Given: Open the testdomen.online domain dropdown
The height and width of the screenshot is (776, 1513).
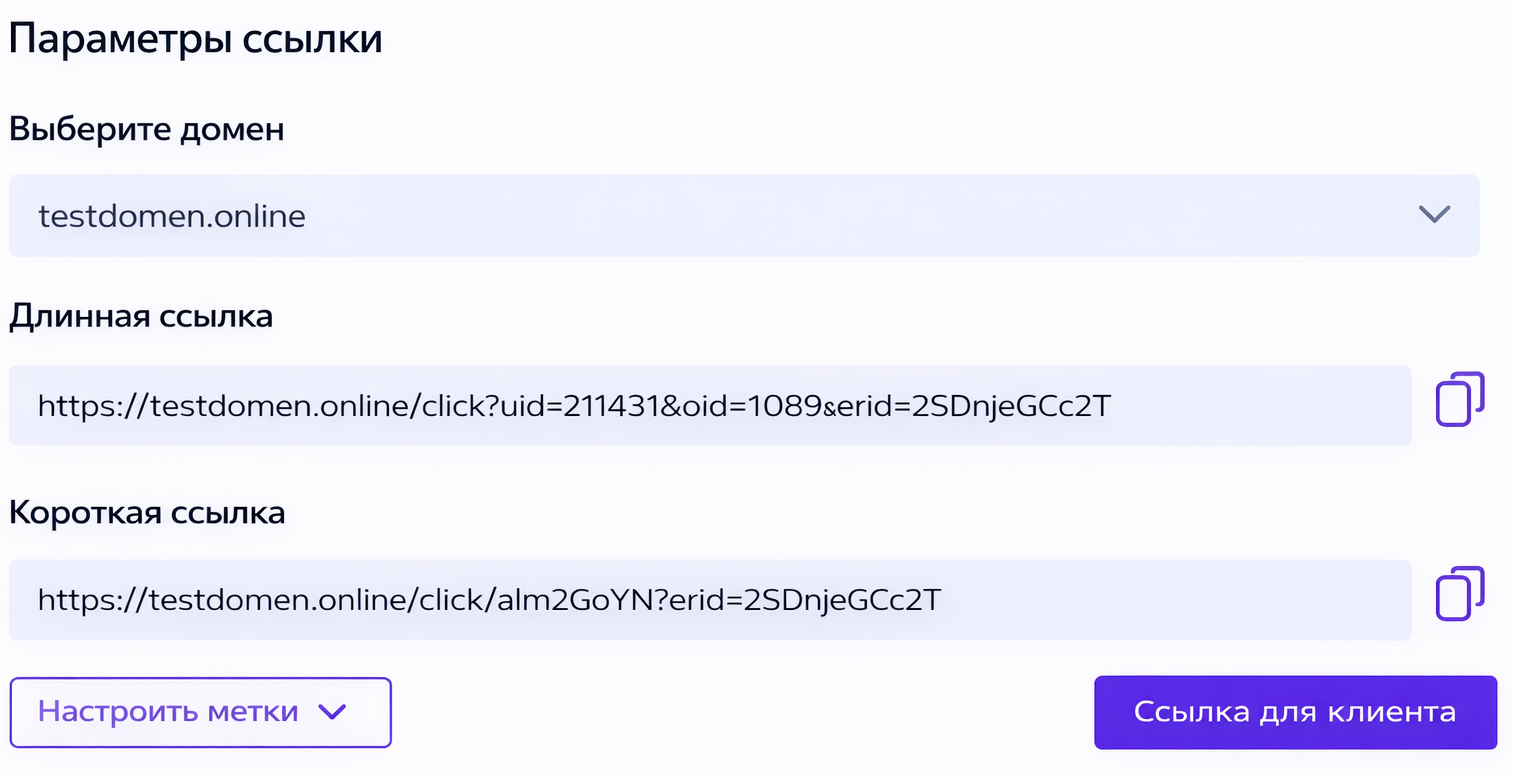Looking at the screenshot, I should [743, 216].
